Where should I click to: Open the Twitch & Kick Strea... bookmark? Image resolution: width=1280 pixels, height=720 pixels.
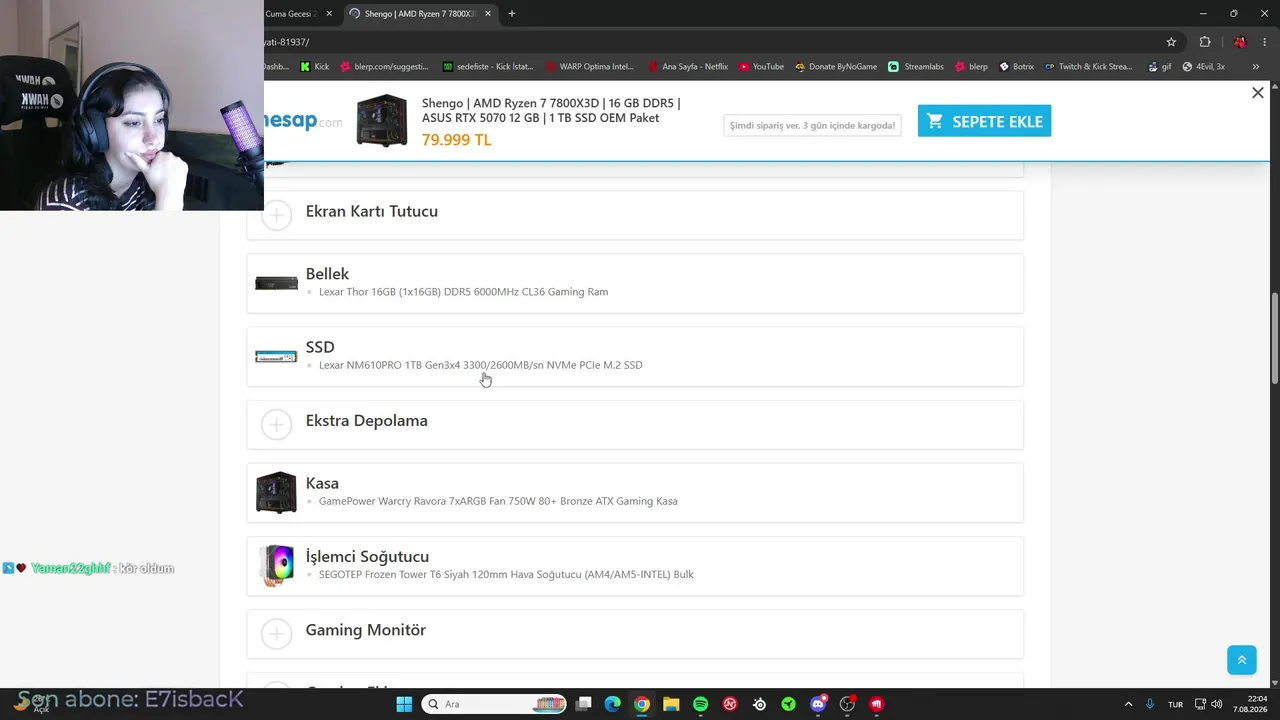click(1089, 67)
